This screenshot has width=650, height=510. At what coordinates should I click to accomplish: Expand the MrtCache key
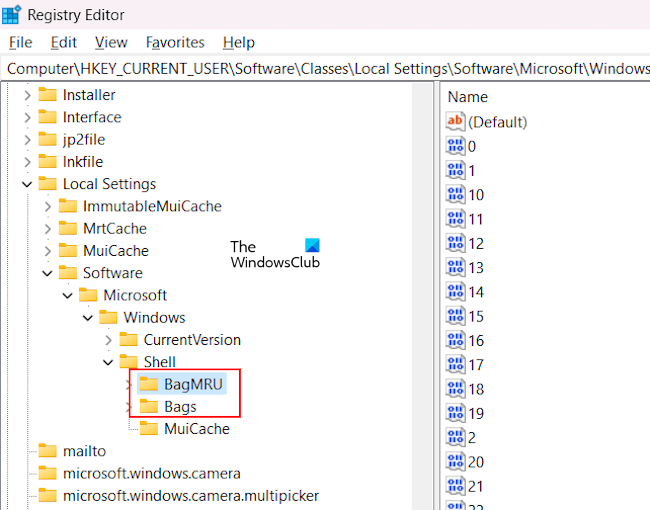pos(48,229)
